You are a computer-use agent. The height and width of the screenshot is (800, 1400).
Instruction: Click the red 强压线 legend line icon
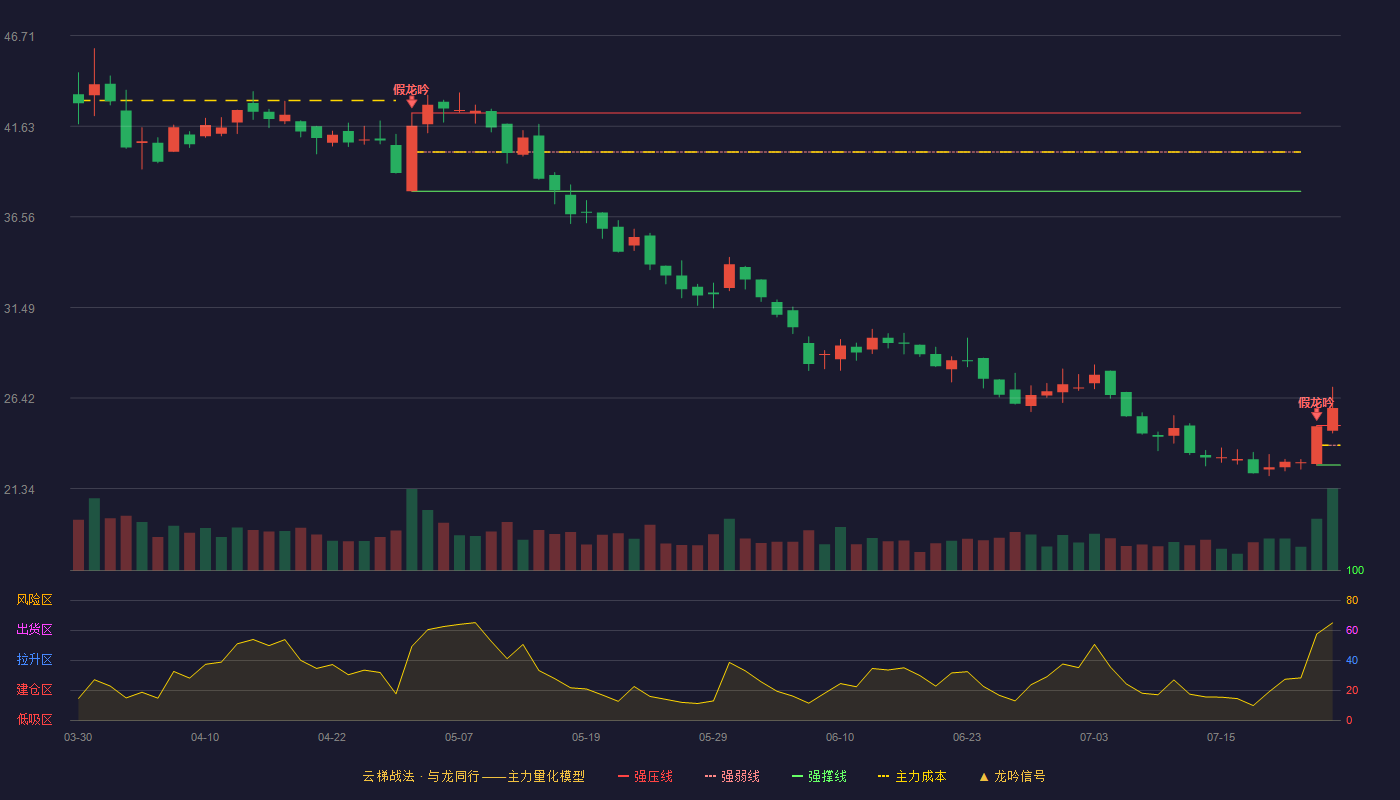[623, 776]
